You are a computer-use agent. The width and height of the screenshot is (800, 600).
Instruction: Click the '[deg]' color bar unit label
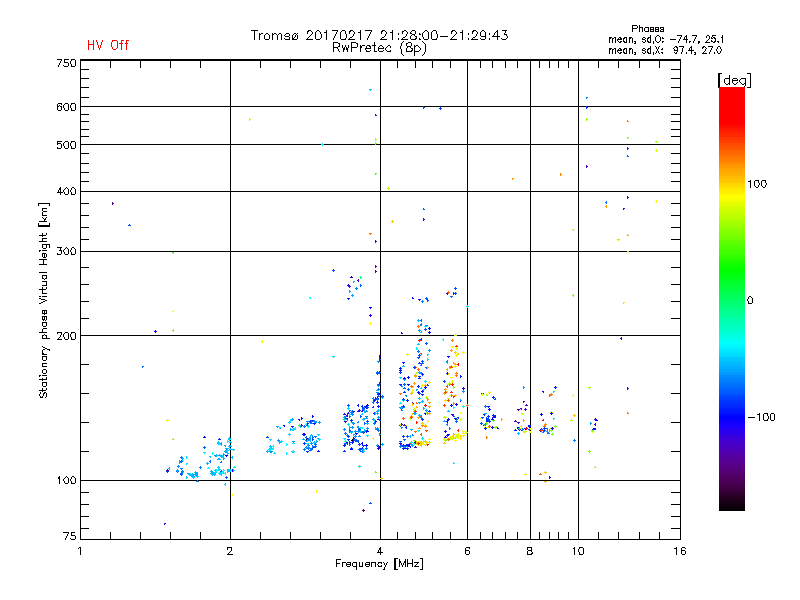click(x=734, y=80)
